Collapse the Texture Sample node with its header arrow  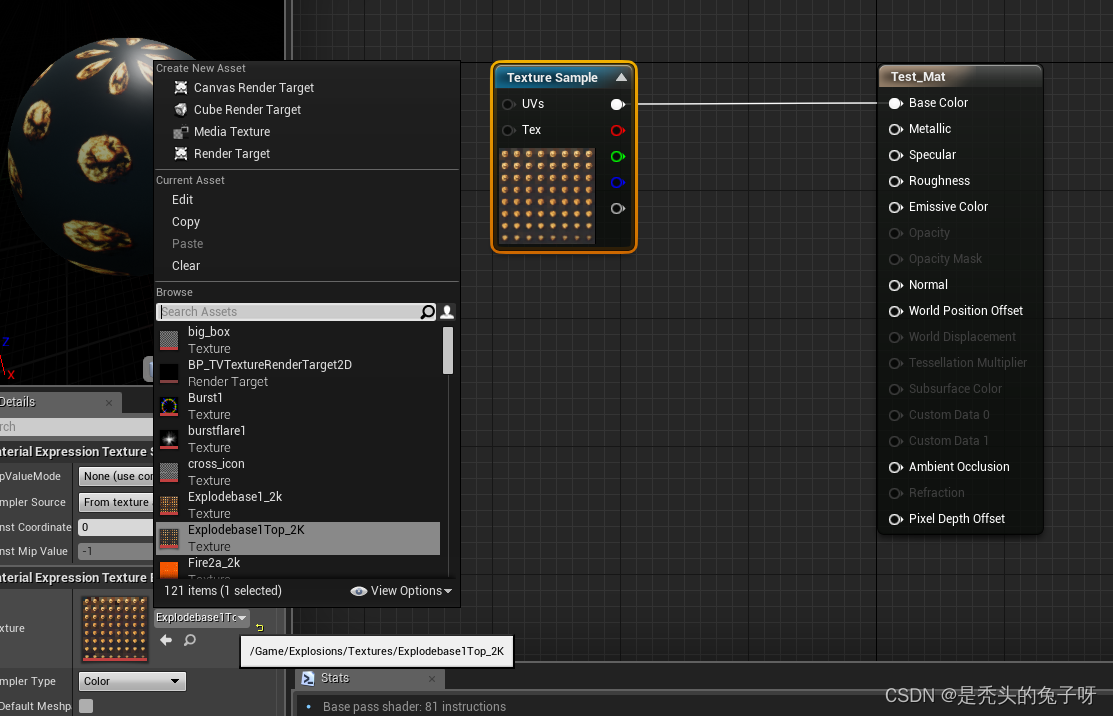pyautogui.click(x=621, y=77)
